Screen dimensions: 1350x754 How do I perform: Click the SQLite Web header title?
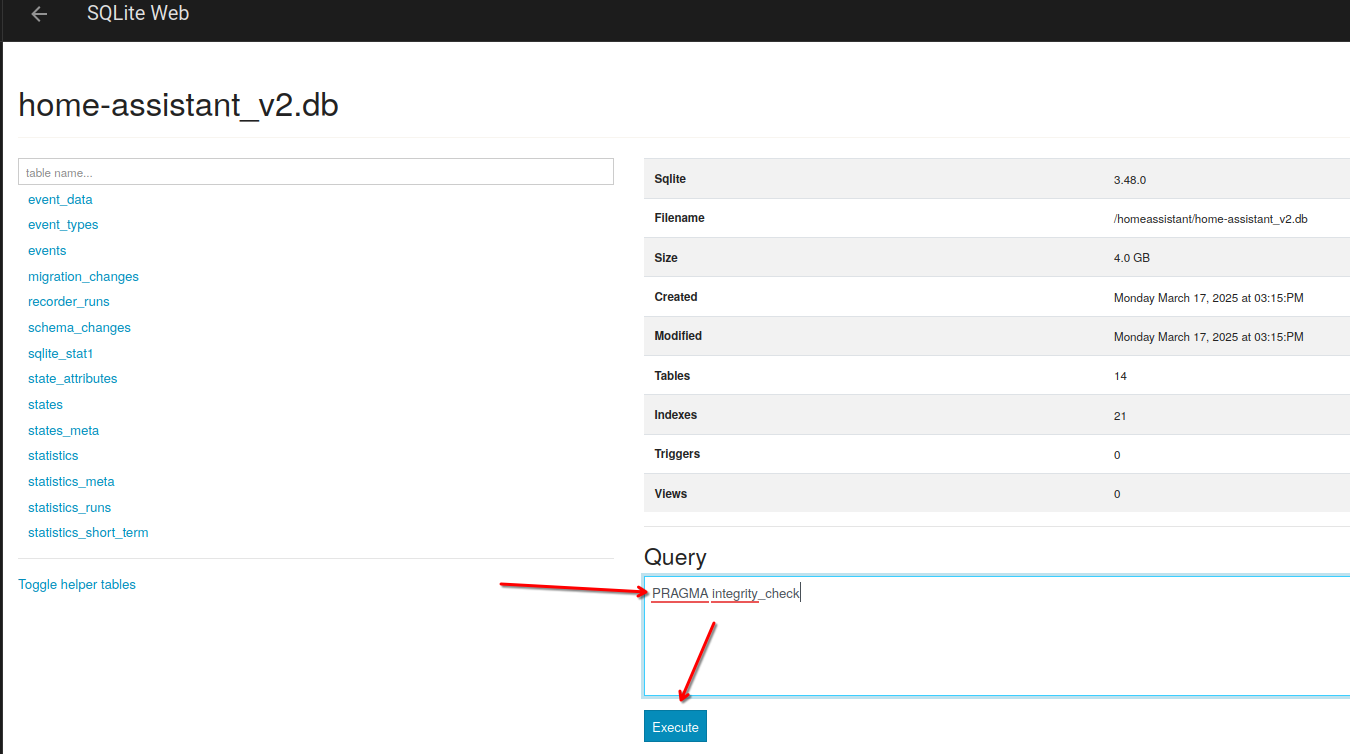[x=138, y=13]
